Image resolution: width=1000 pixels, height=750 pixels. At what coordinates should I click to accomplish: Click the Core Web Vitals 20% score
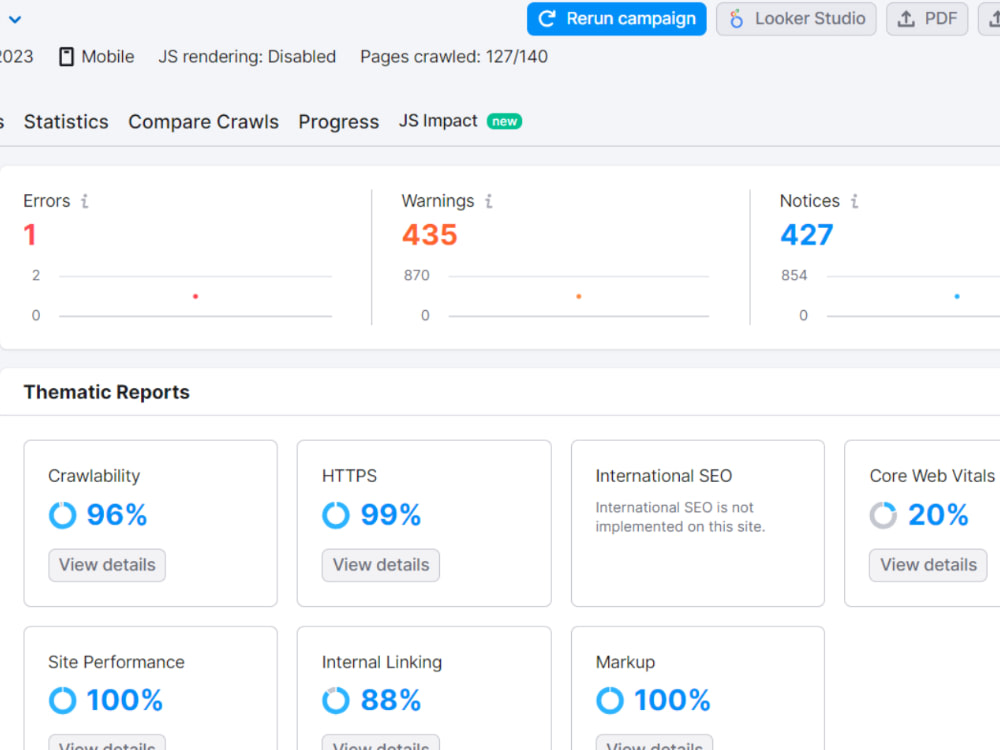[x=938, y=515]
